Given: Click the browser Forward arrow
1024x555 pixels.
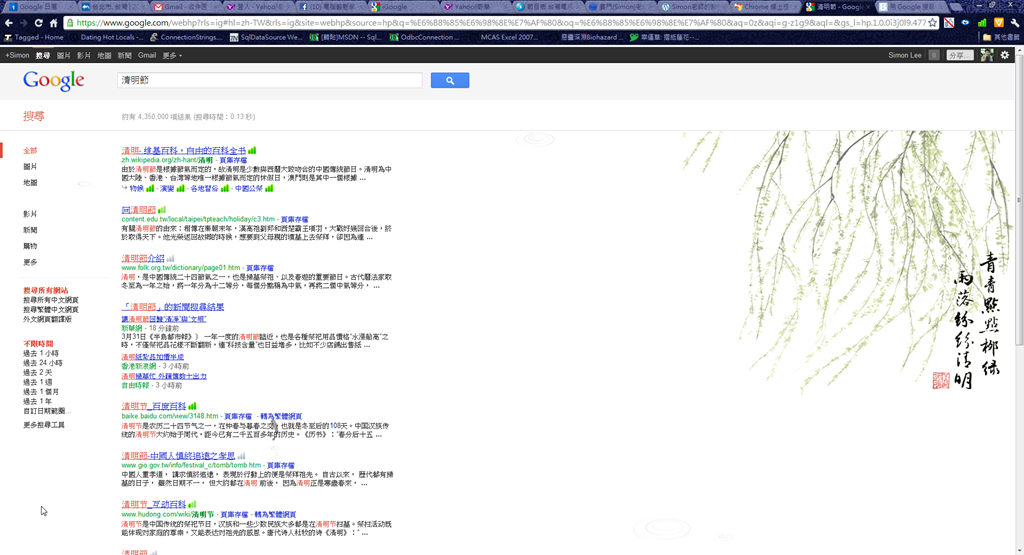Looking at the screenshot, I should tap(23, 23).
